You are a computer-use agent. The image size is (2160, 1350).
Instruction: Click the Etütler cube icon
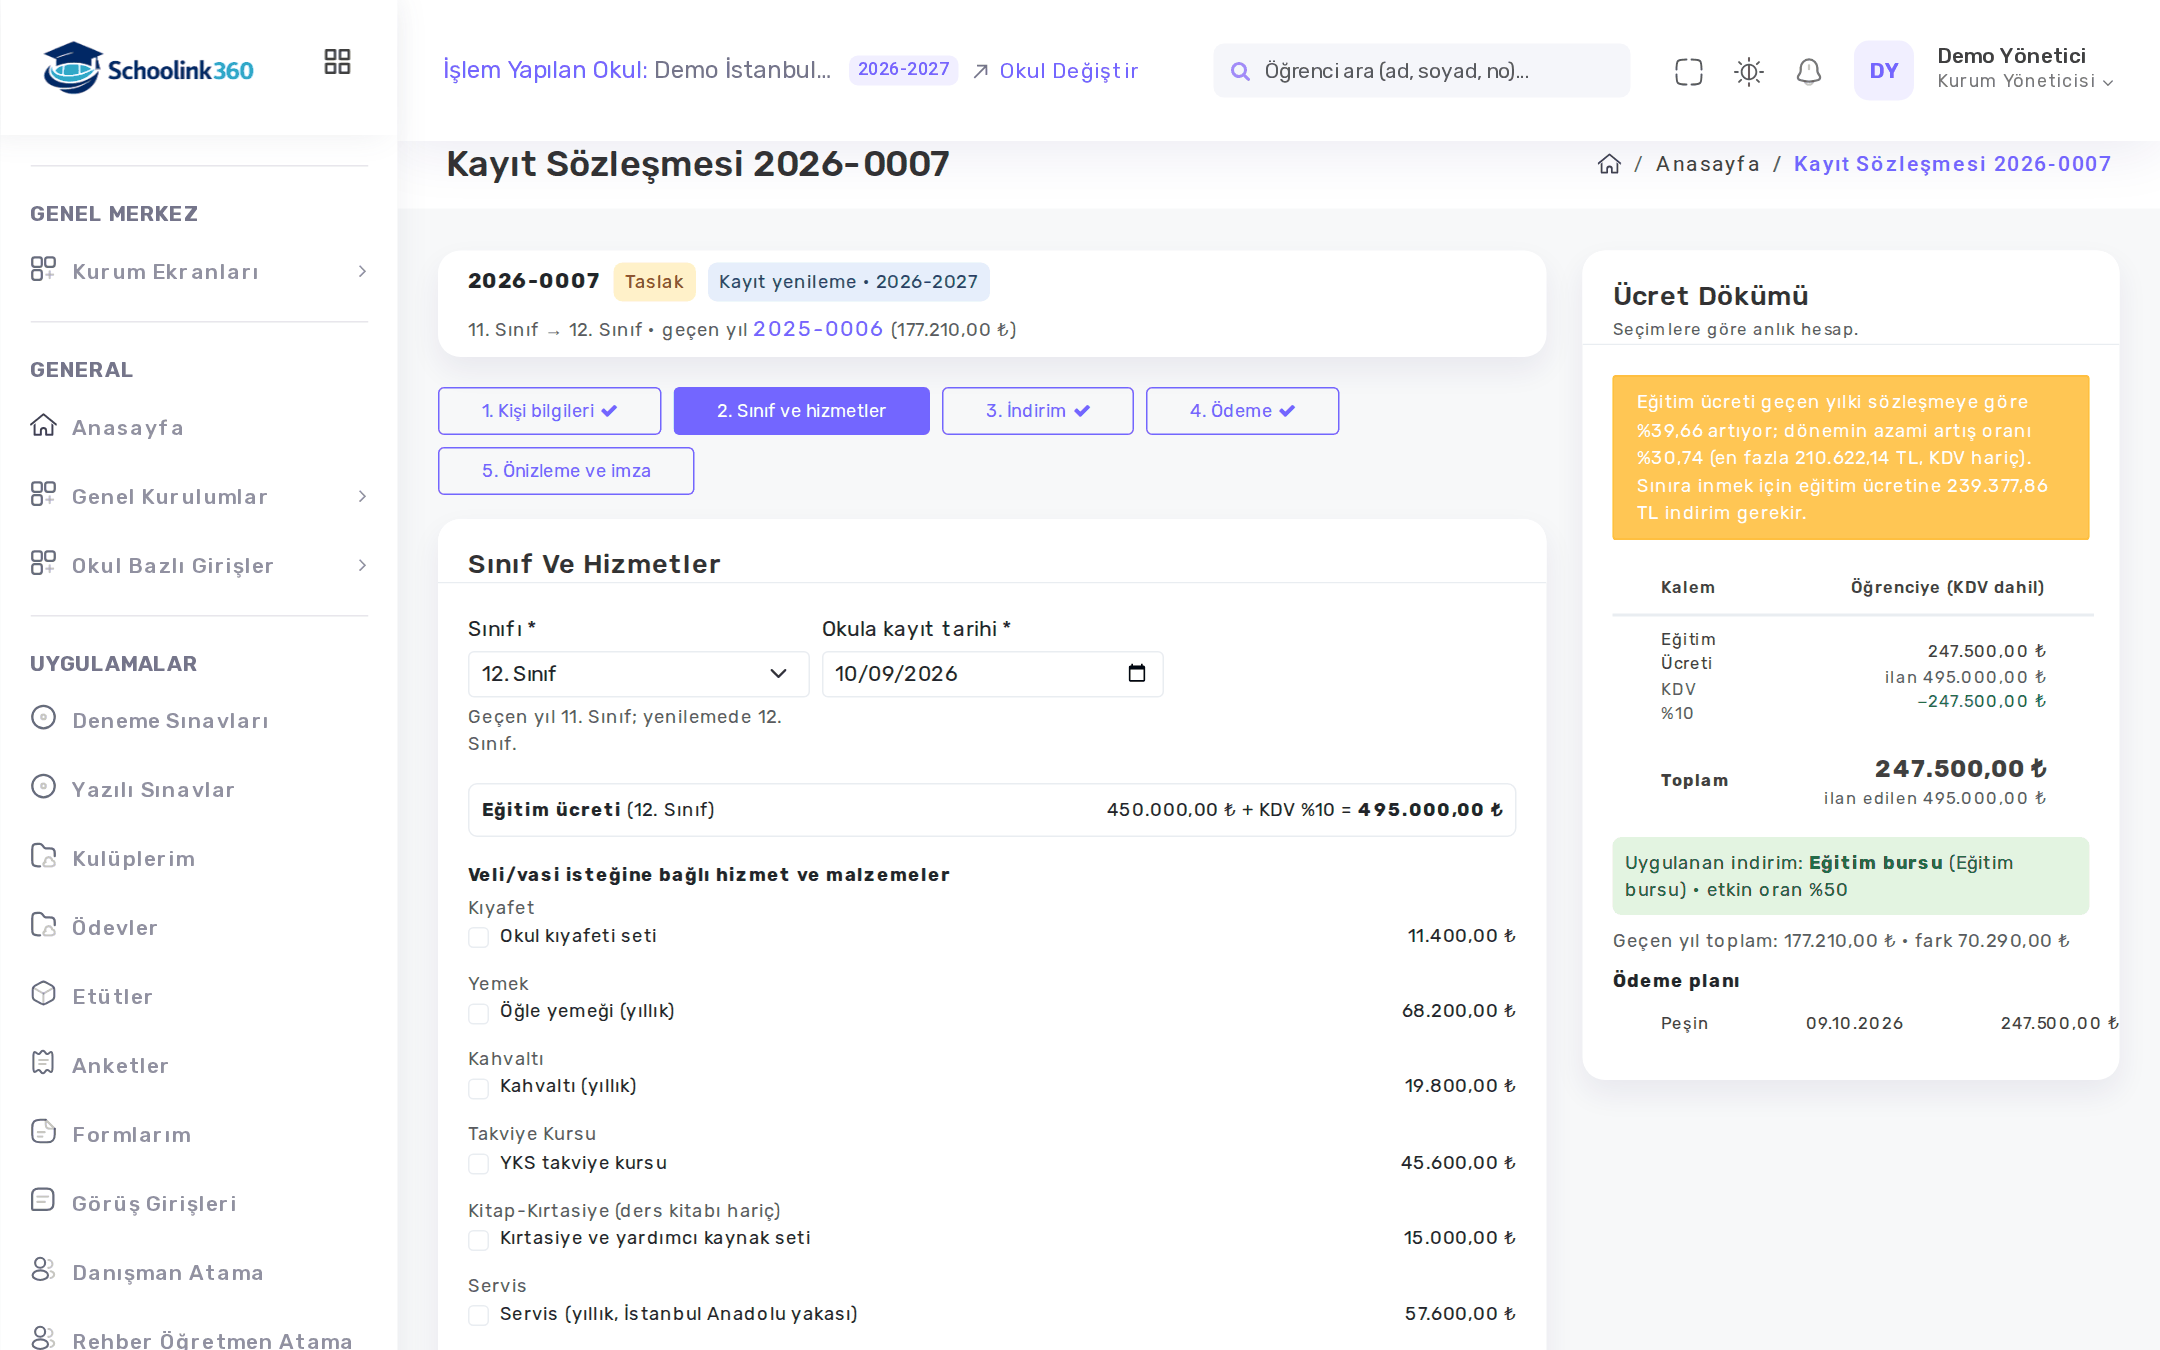pyautogui.click(x=43, y=993)
